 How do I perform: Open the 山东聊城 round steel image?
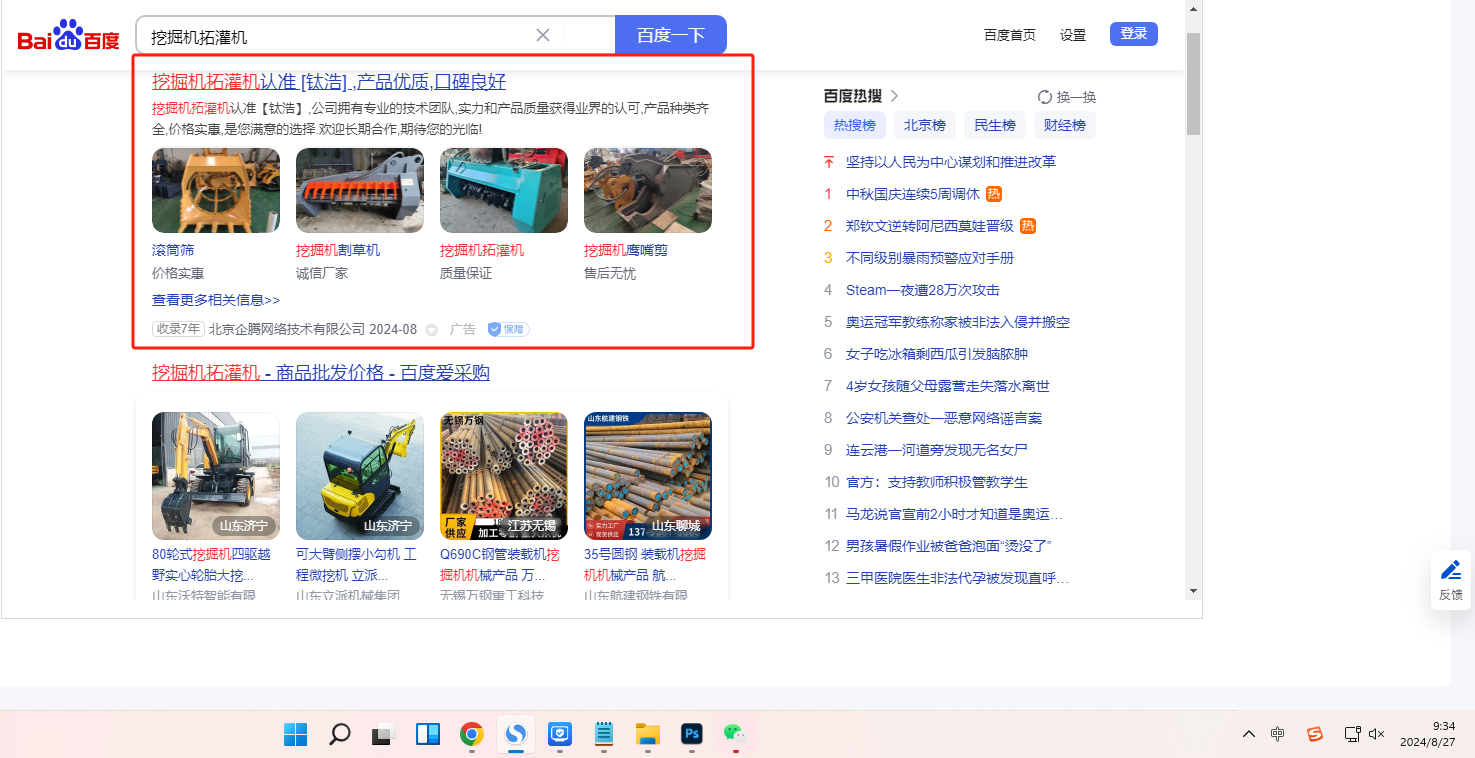coord(648,476)
